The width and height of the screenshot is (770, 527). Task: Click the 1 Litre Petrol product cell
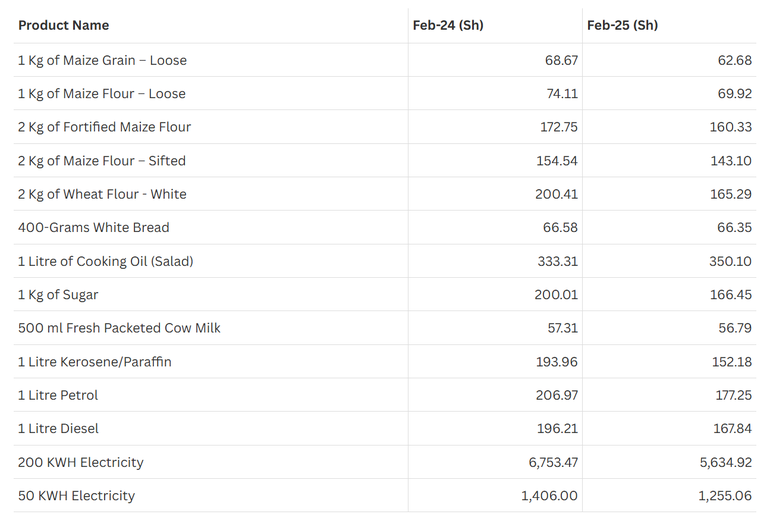58,395
